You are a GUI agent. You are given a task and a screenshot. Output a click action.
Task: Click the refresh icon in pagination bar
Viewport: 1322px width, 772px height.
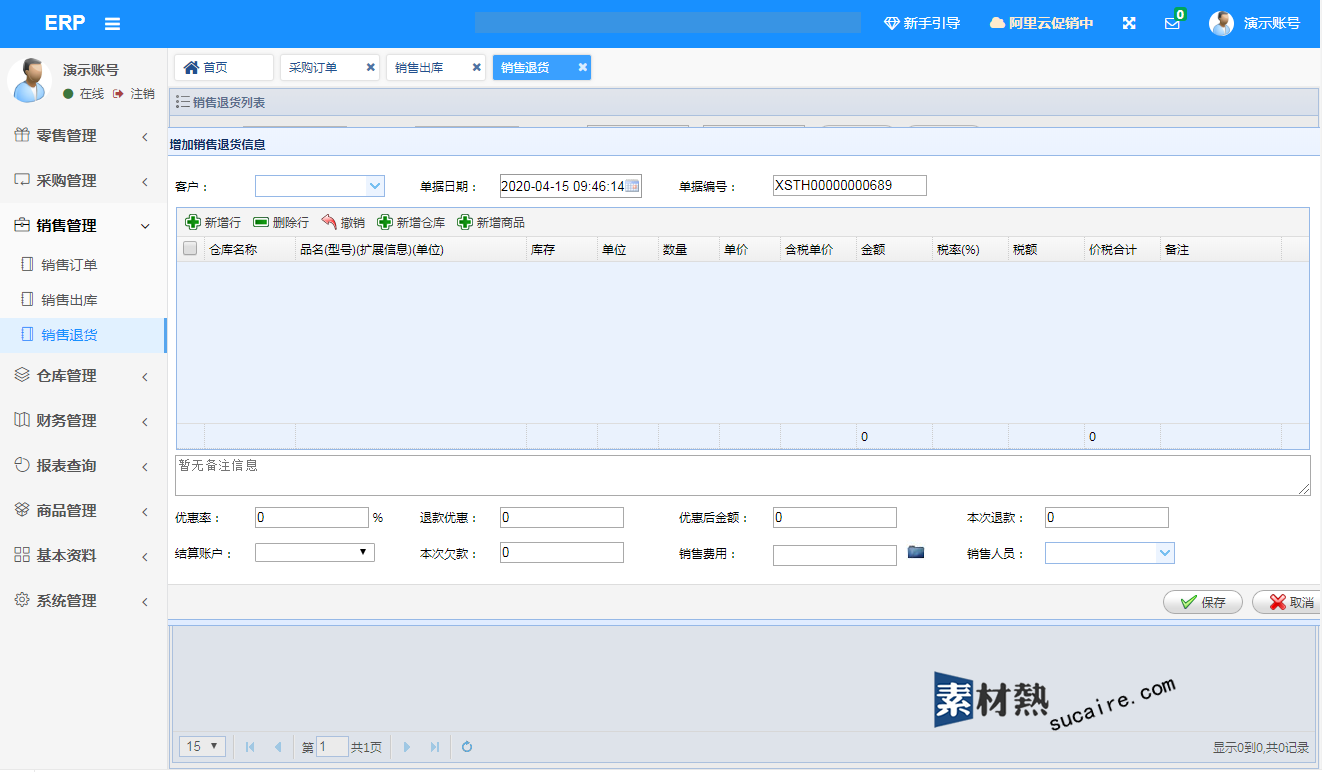pos(466,746)
